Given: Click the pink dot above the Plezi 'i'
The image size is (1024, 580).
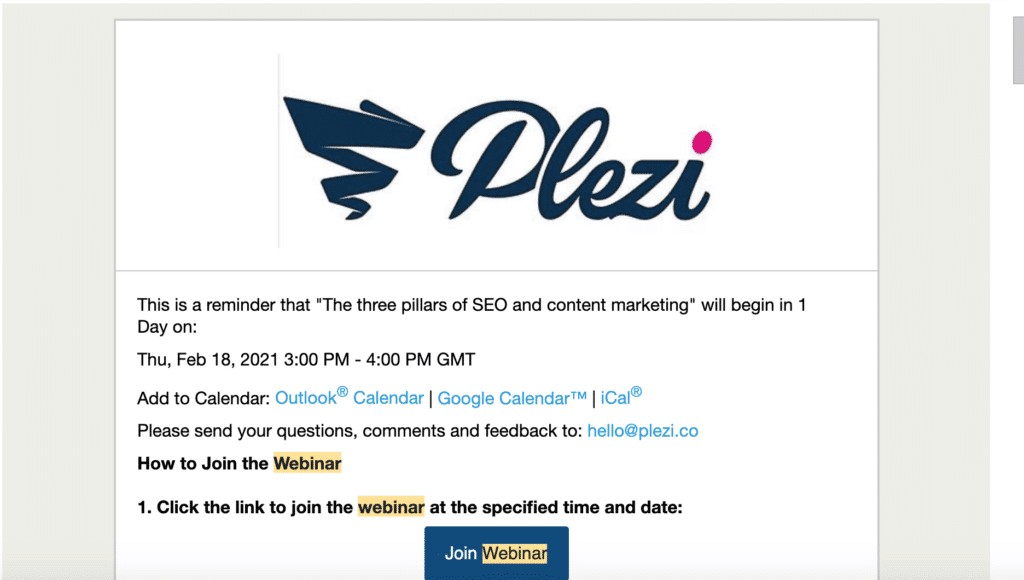Looking at the screenshot, I should (x=702, y=142).
